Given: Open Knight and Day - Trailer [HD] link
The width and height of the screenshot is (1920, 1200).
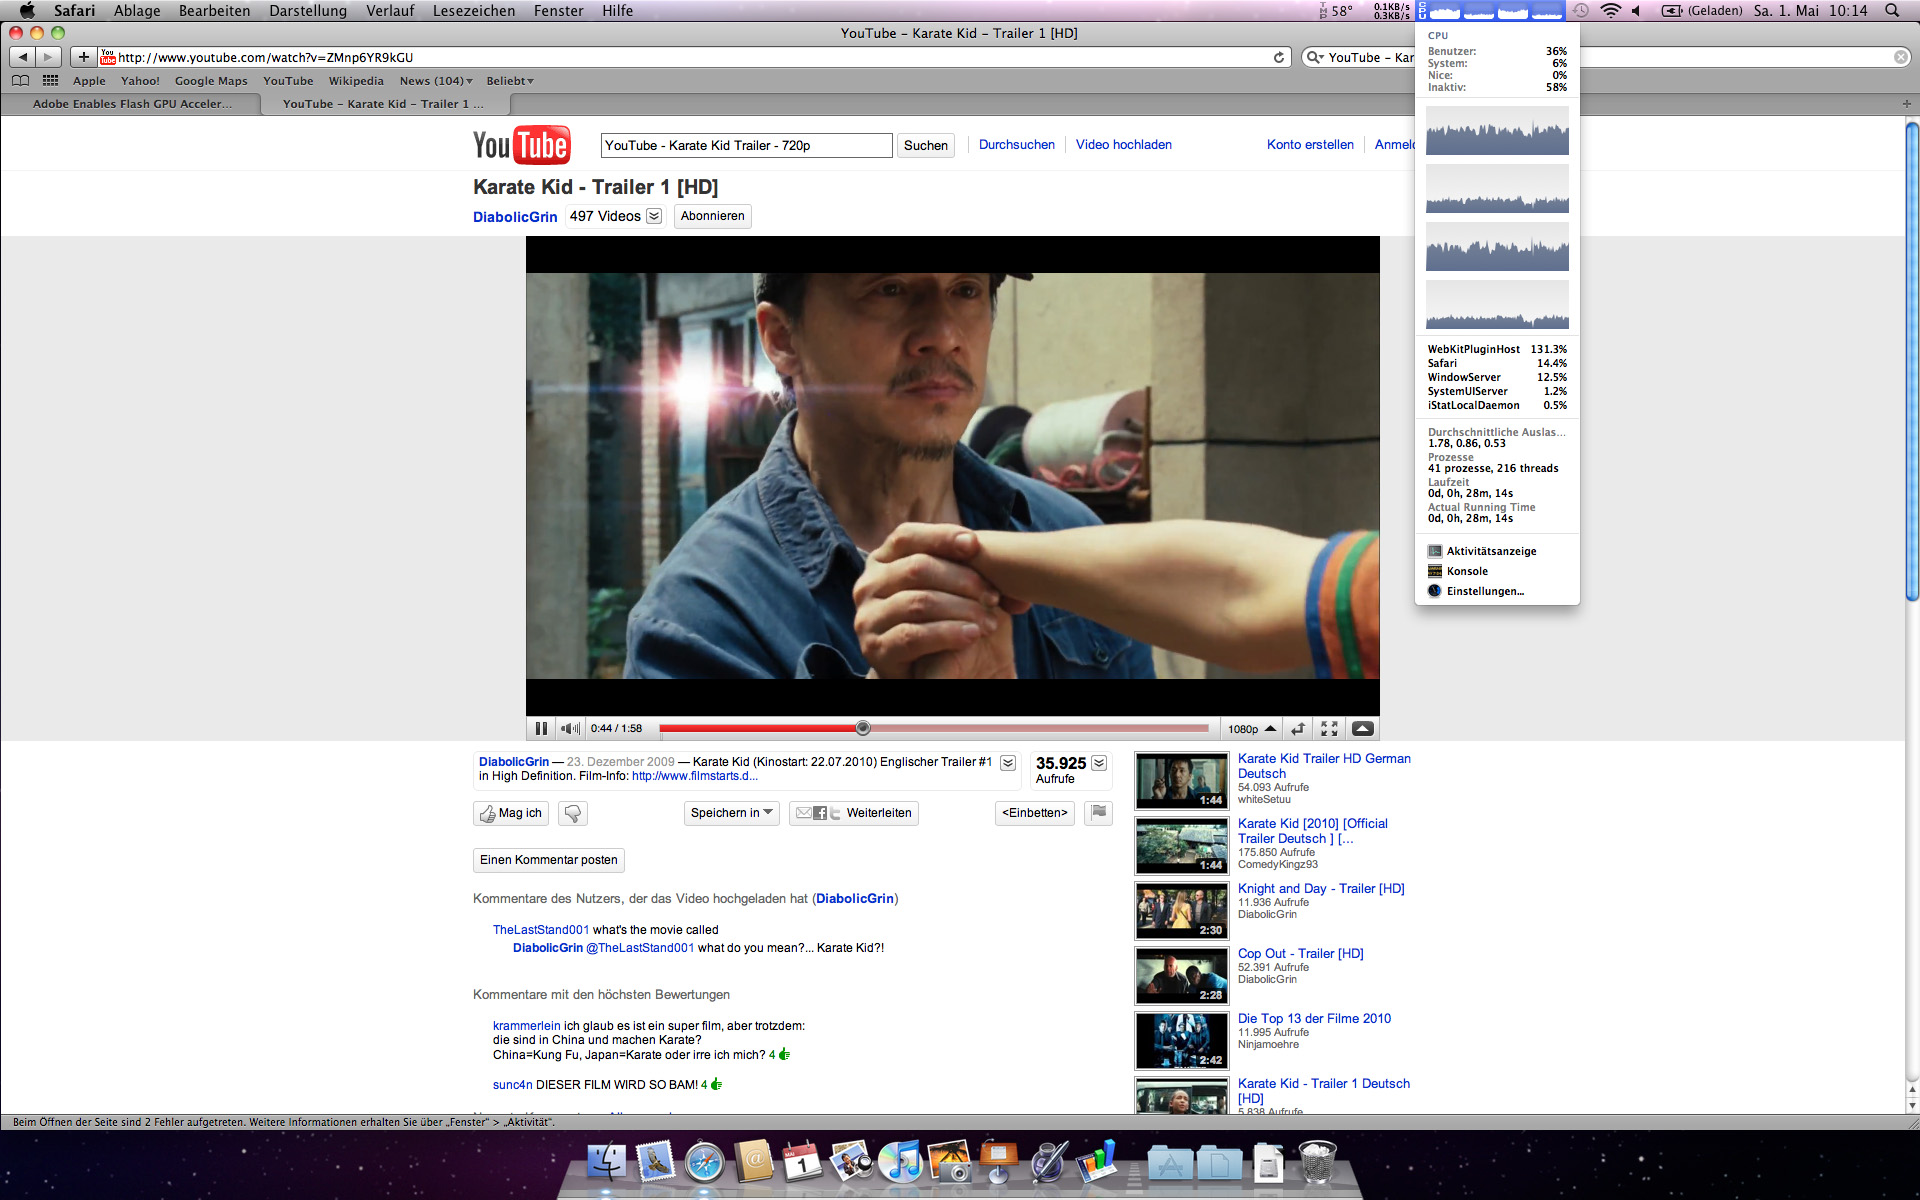Looking at the screenshot, I should [1321, 888].
